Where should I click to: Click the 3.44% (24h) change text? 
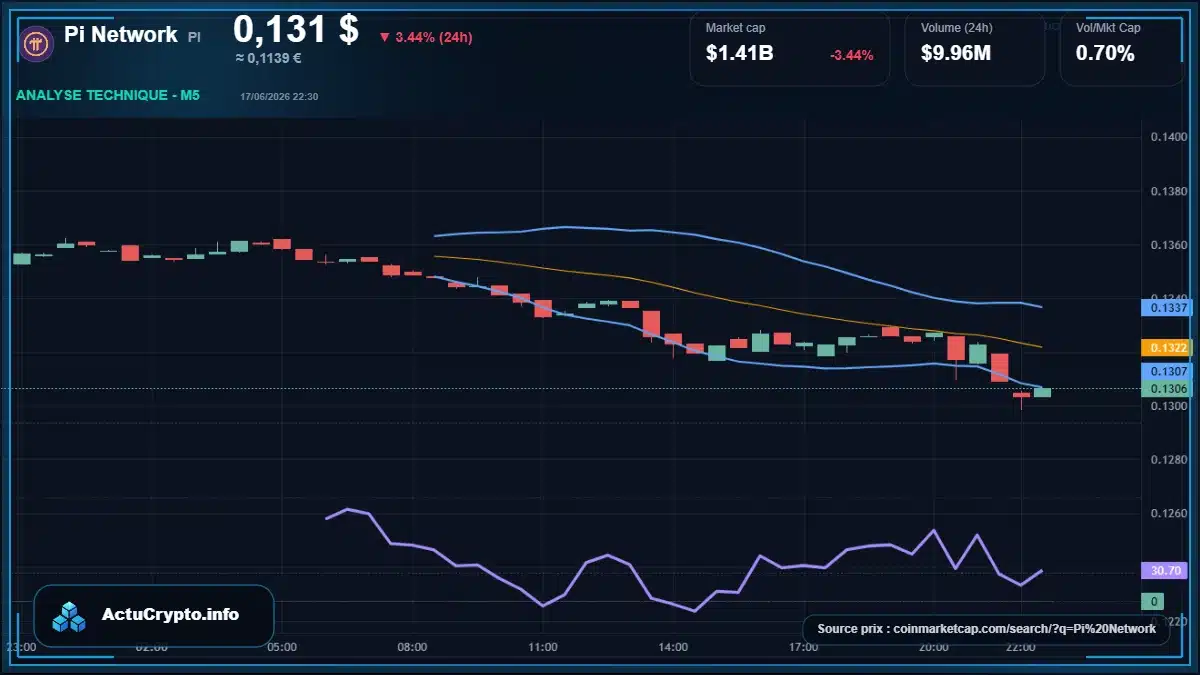434,37
